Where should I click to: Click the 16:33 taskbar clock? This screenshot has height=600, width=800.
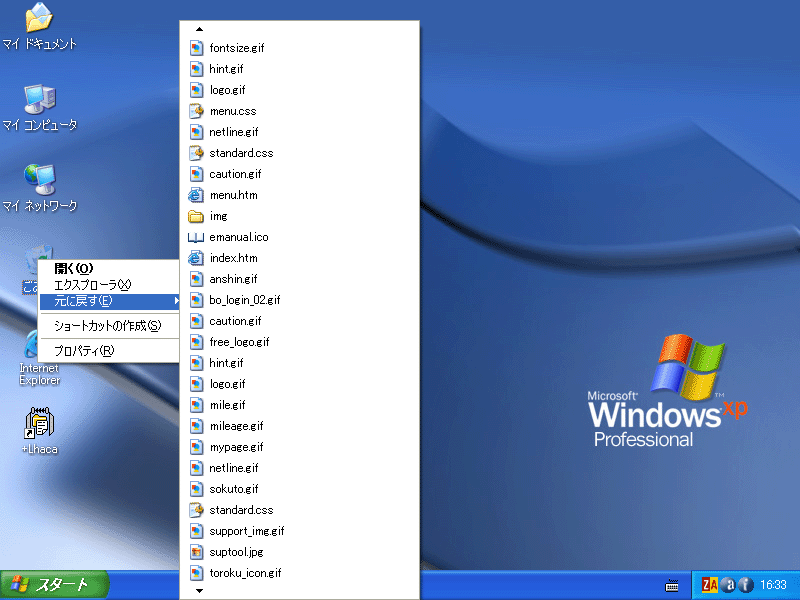coord(773,585)
